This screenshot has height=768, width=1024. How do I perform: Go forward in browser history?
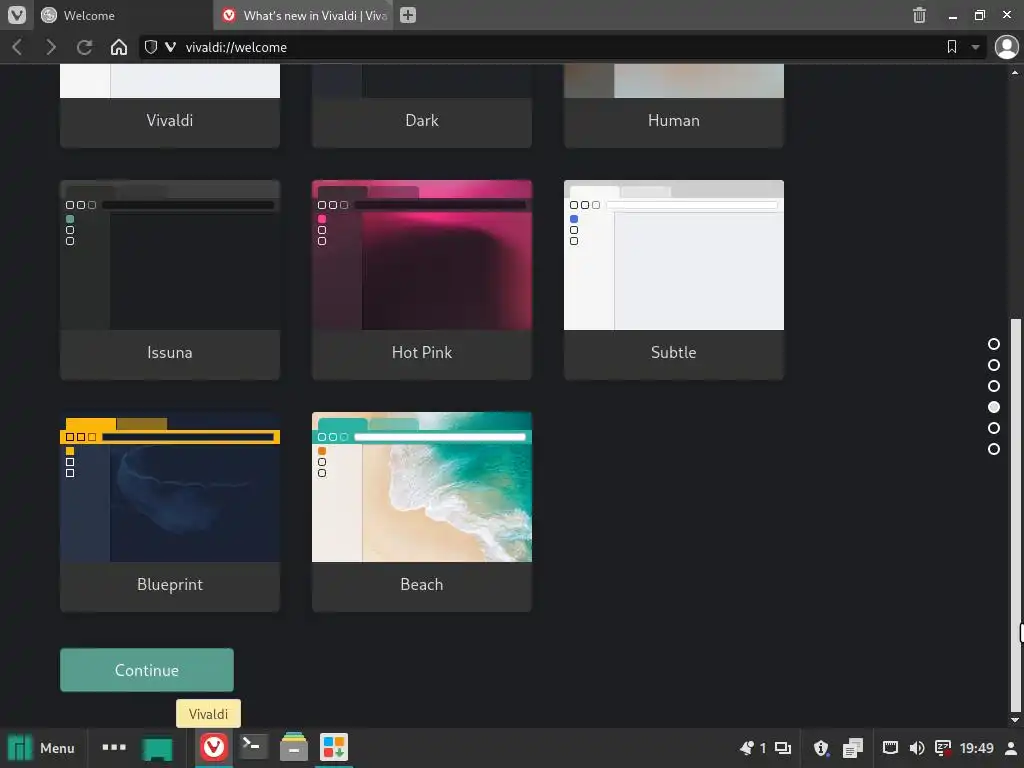(x=50, y=47)
